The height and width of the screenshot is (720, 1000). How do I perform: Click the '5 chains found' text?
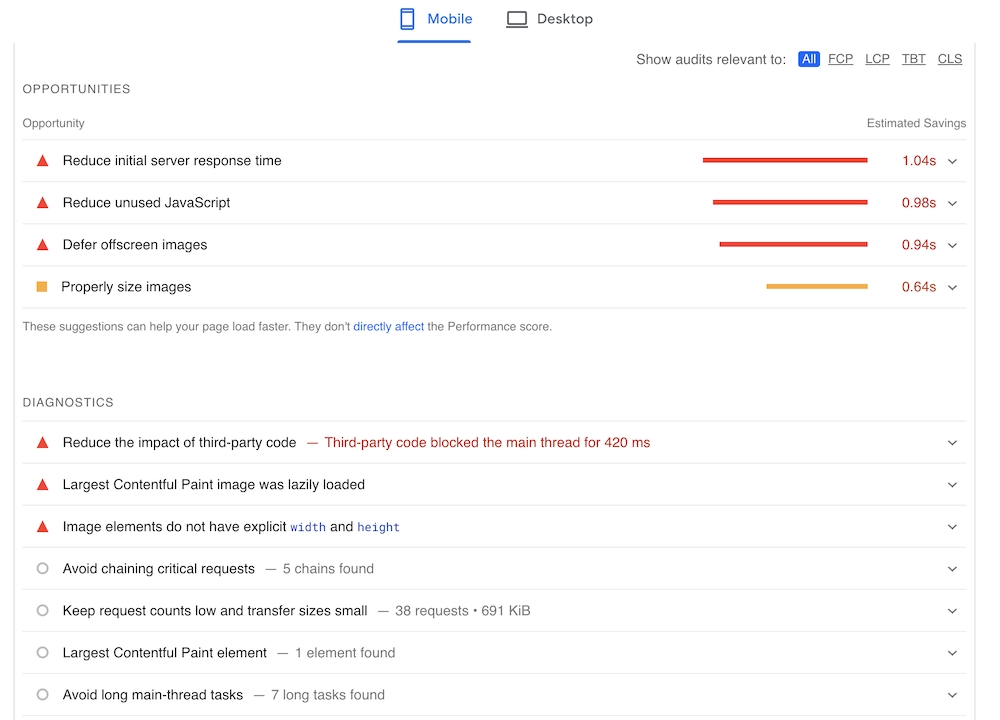(328, 569)
